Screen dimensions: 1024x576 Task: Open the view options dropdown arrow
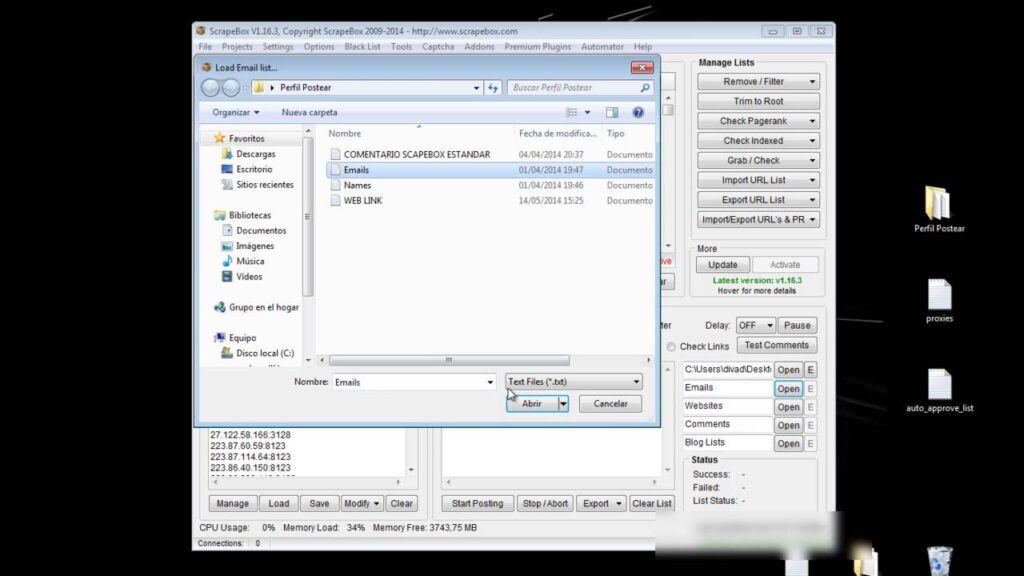pos(587,112)
